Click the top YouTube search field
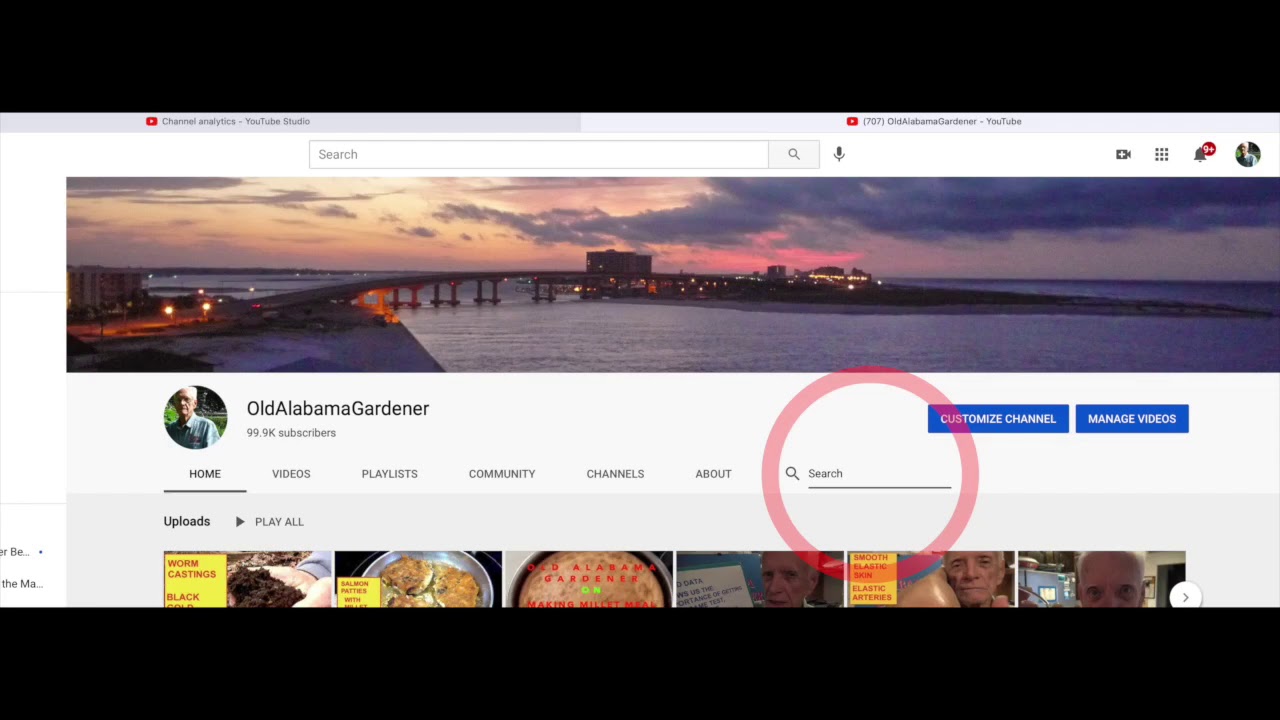1280x720 pixels. pyautogui.click(x=539, y=154)
